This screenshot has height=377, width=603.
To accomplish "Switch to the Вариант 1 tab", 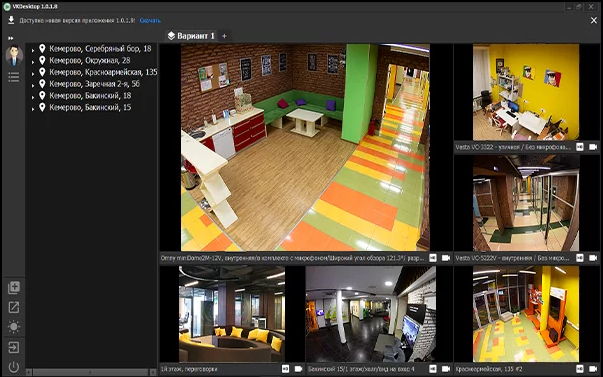I will (x=191, y=36).
